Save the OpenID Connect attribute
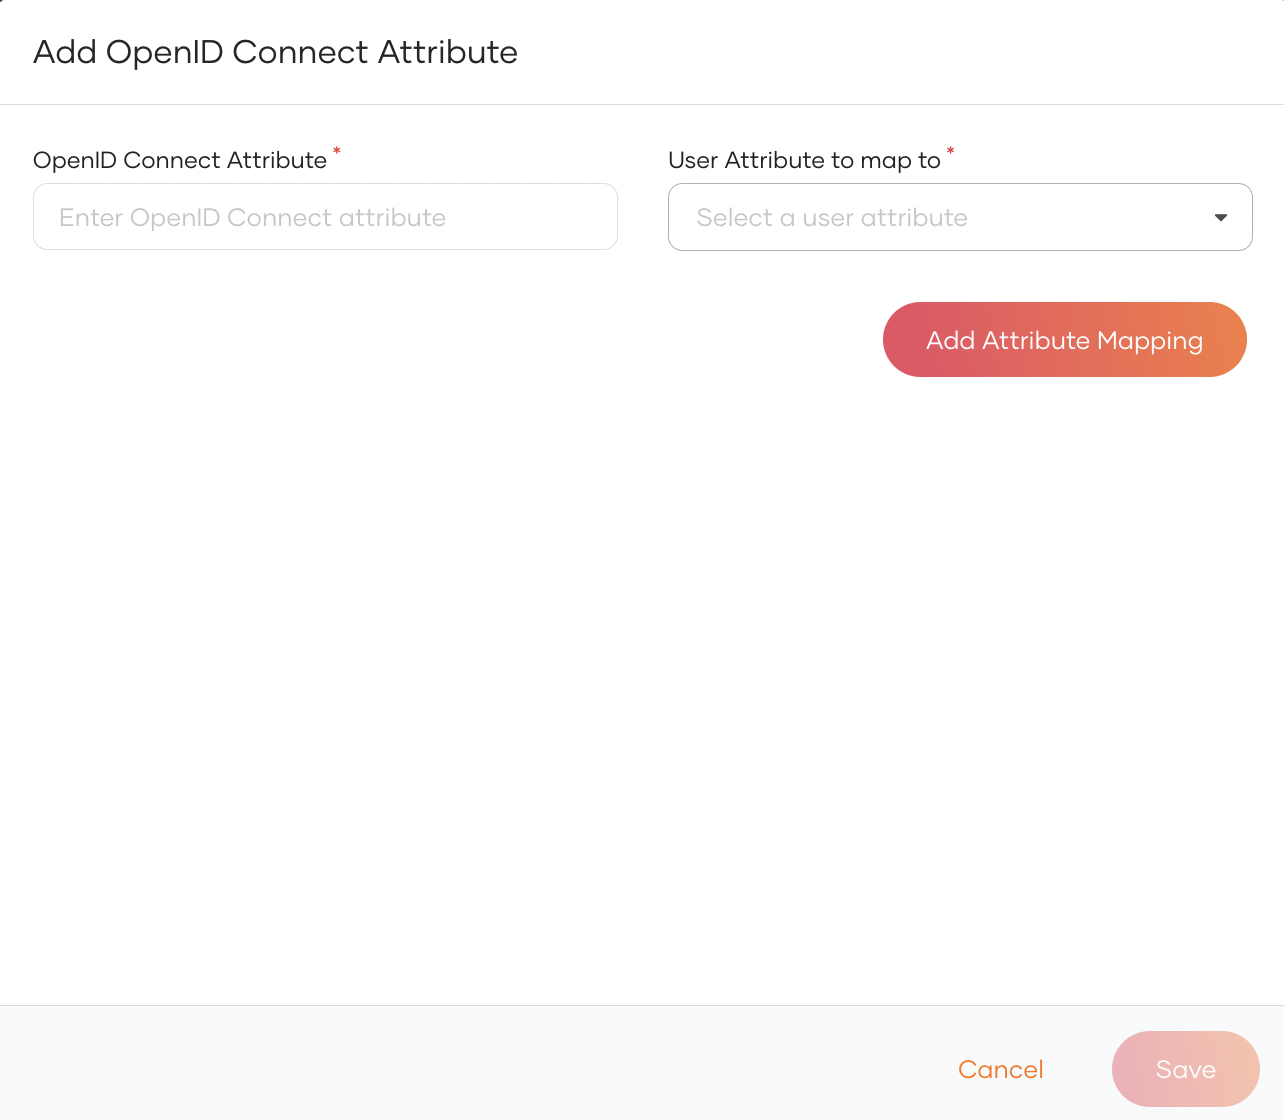The image size is (1284, 1120). [1185, 1069]
